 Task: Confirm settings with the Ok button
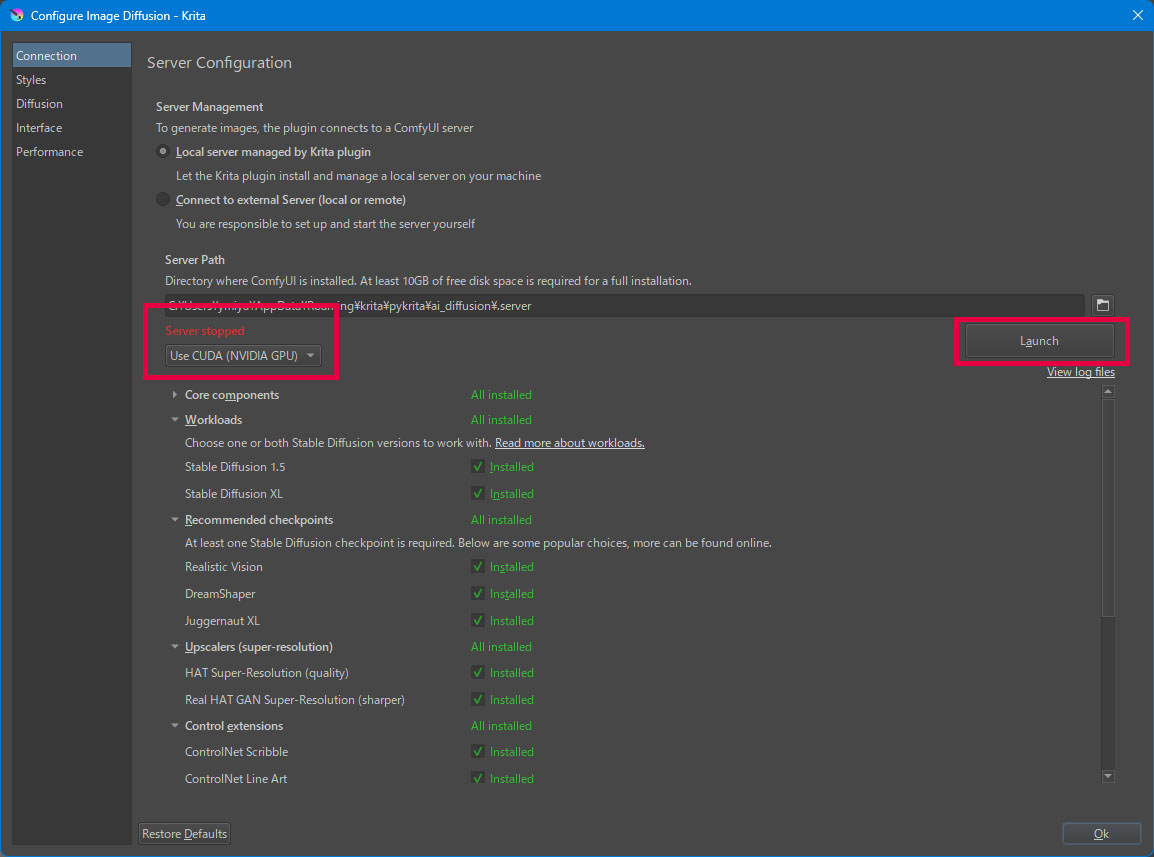click(x=1101, y=833)
